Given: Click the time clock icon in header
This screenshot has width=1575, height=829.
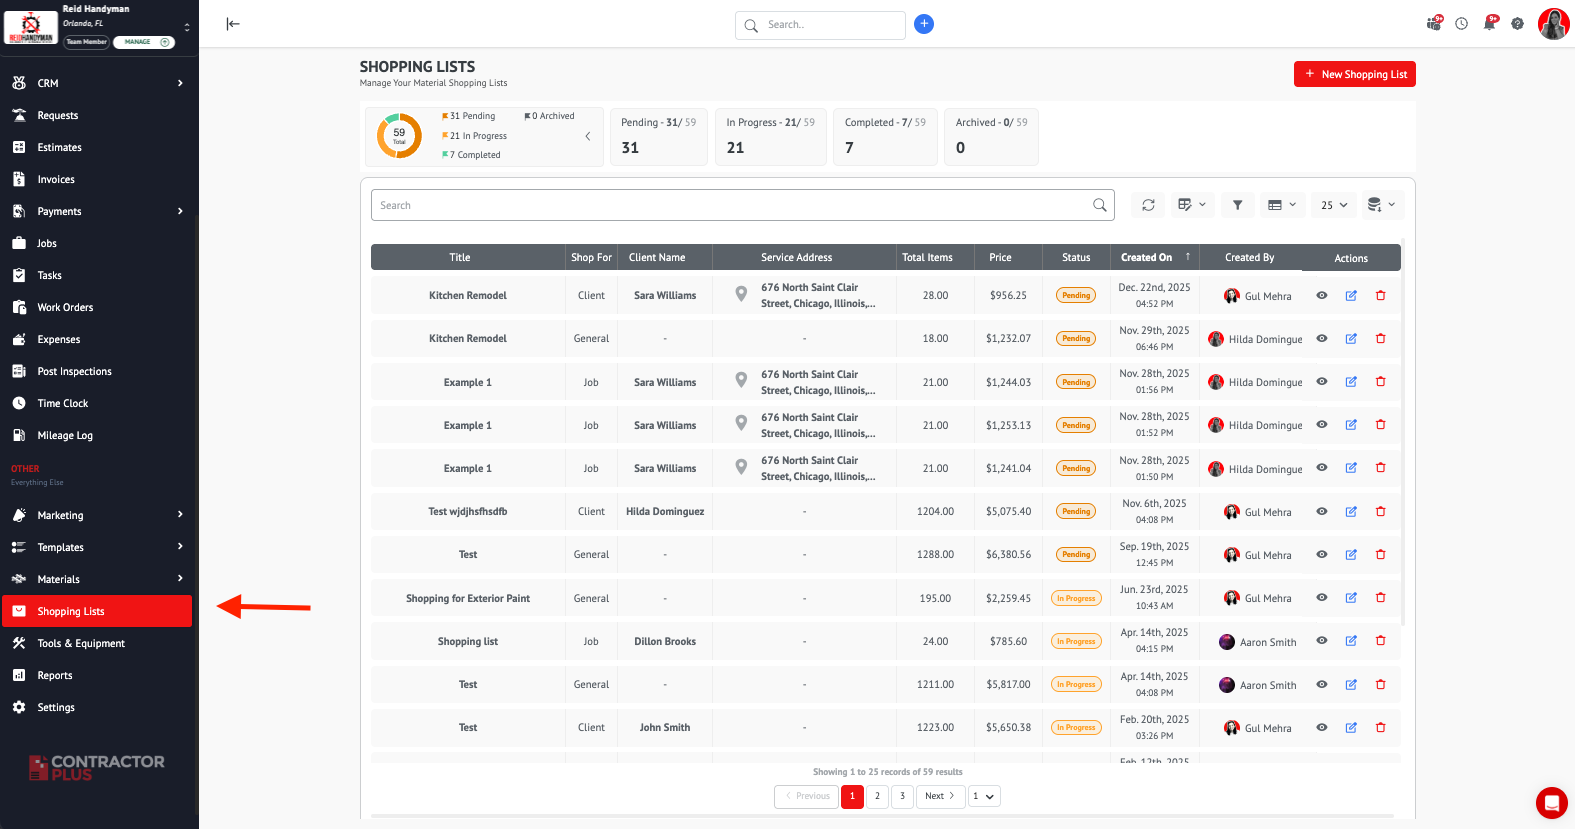Looking at the screenshot, I should (x=1461, y=24).
